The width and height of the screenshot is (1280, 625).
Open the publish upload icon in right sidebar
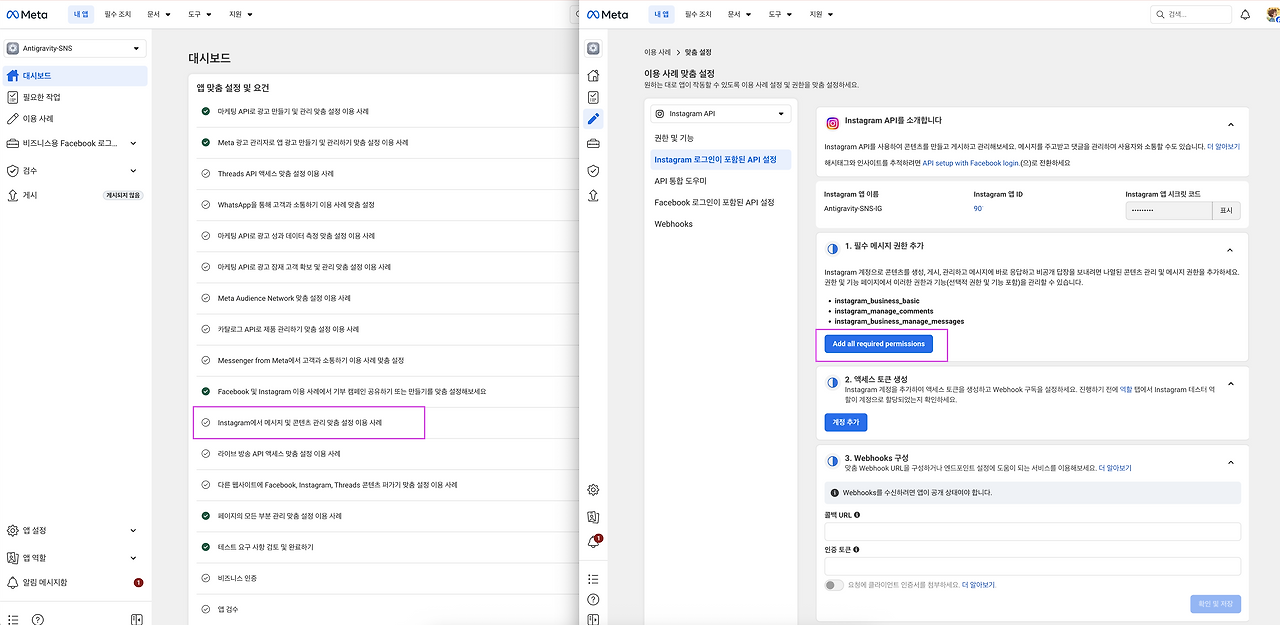pyautogui.click(x=593, y=195)
